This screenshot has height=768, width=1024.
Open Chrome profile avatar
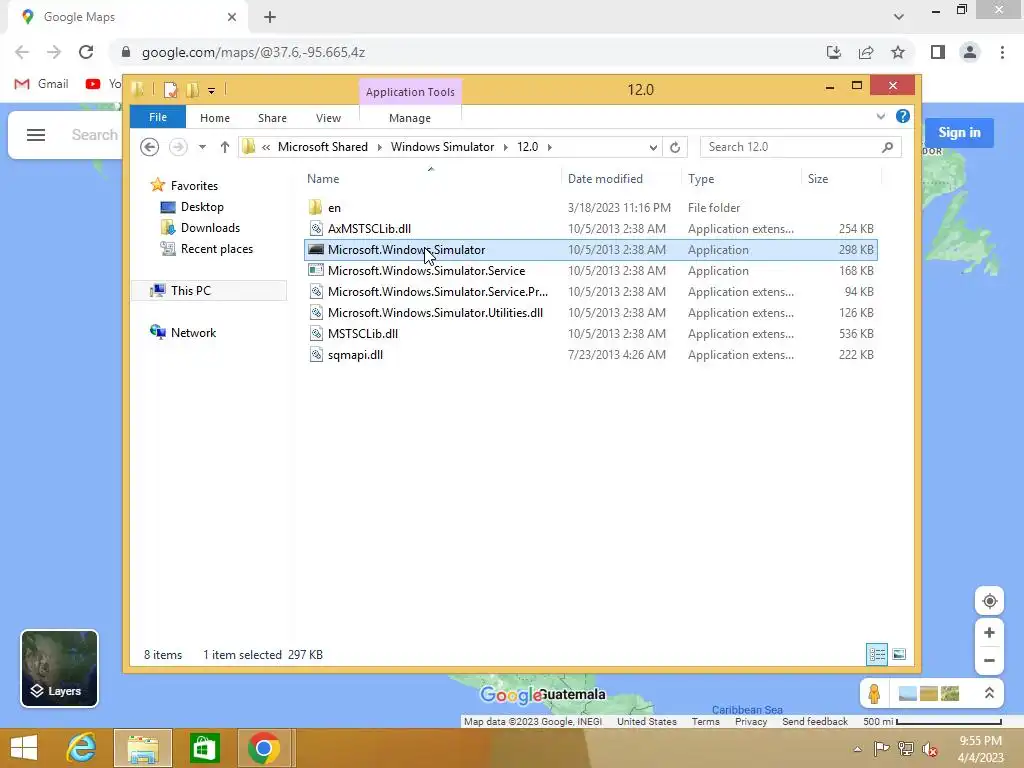point(970,52)
